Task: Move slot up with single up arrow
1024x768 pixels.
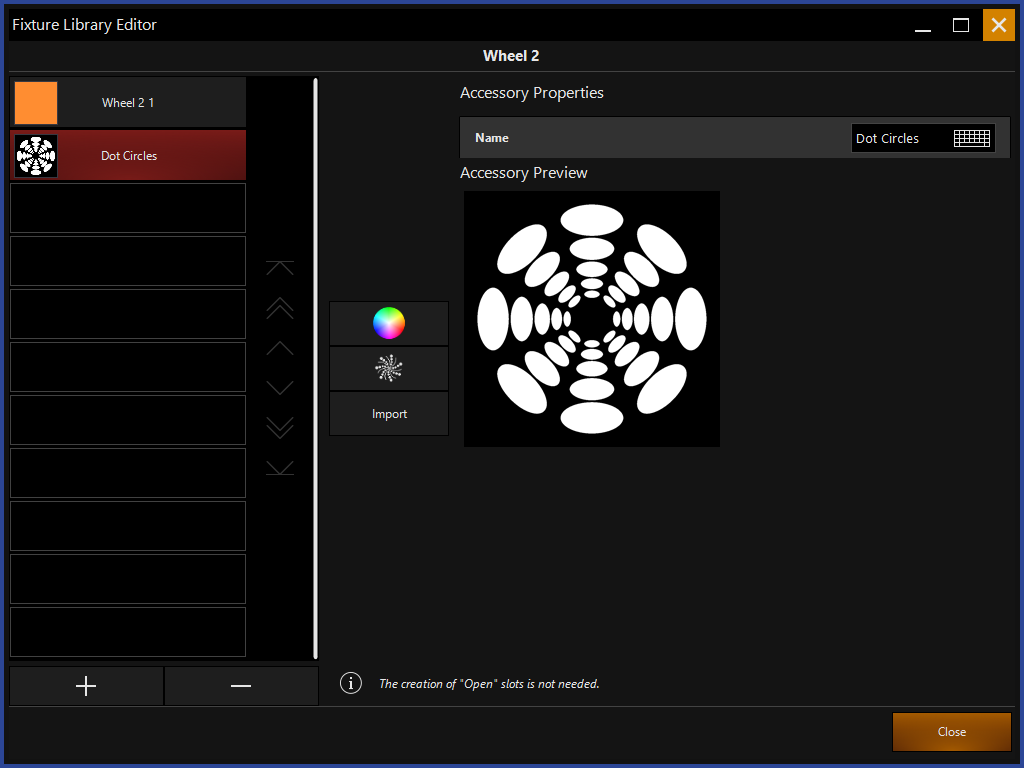Action: click(x=280, y=348)
